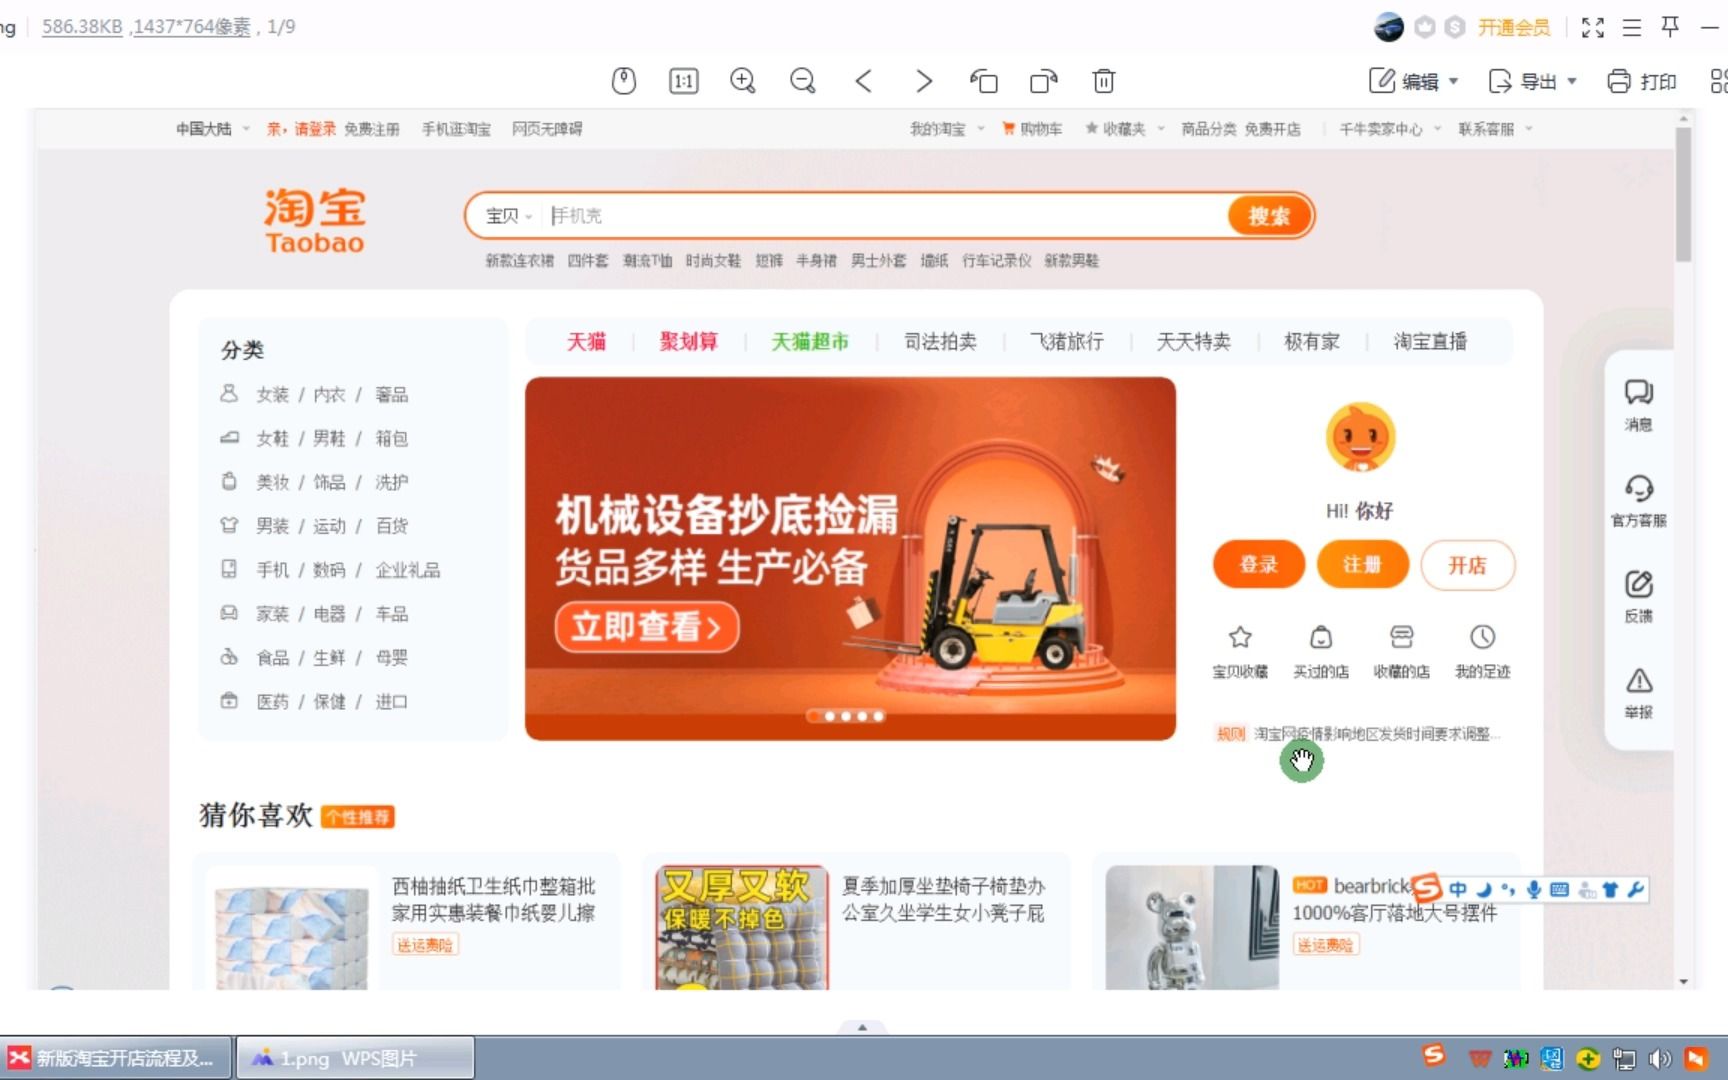
Task: Click the image vertical scrollbar thumb
Action: point(1683,194)
